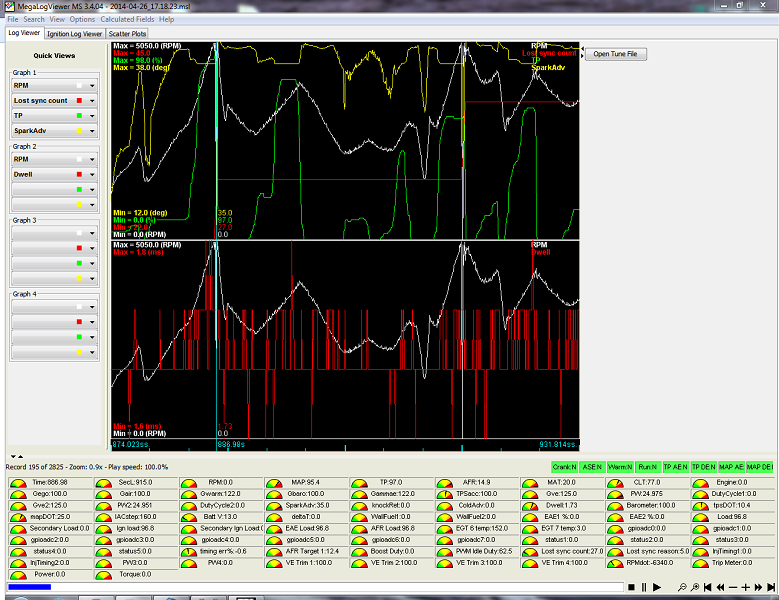This screenshot has width=779, height=600.
Task: Pause the log playback
Action: (x=645, y=586)
